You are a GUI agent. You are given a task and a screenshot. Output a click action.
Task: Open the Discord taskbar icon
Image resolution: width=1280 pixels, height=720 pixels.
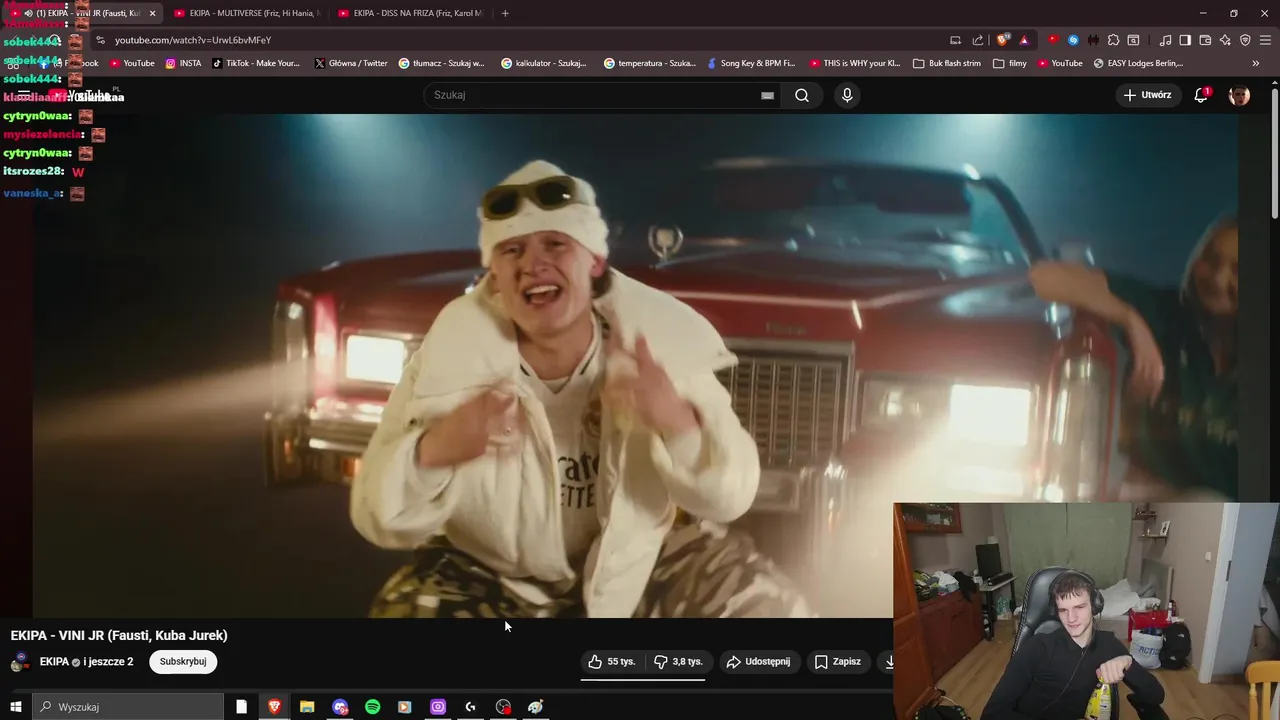(x=340, y=707)
